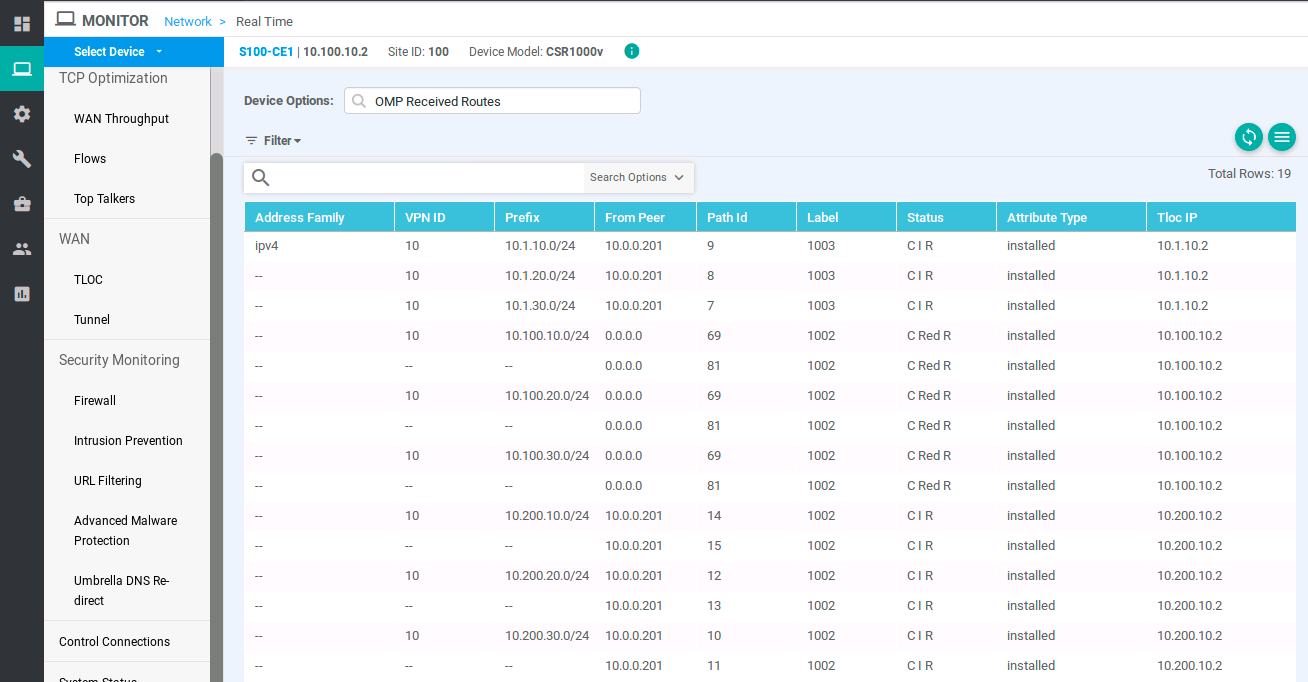Open the Tools wrench icon

click(22, 159)
